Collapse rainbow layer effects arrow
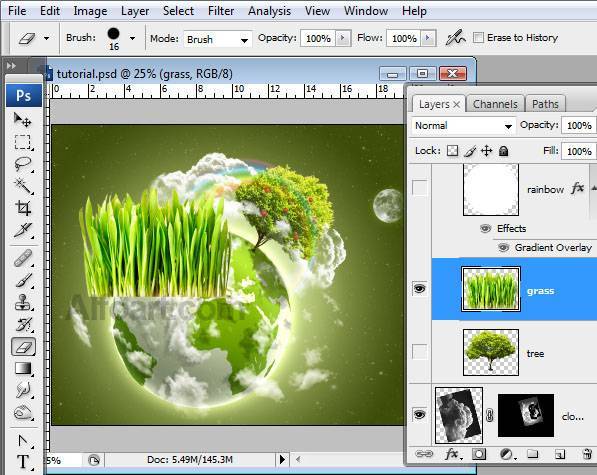 point(594,188)
